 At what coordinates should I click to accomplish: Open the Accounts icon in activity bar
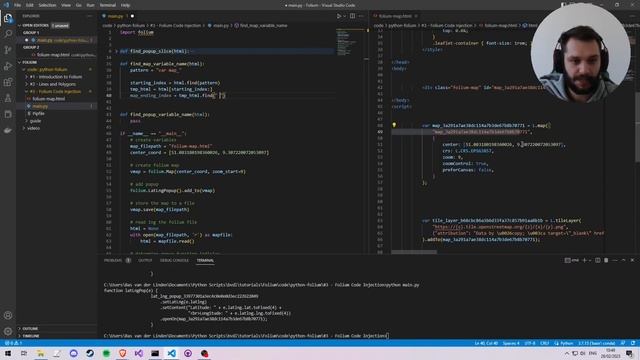click(x=8, y=315)
